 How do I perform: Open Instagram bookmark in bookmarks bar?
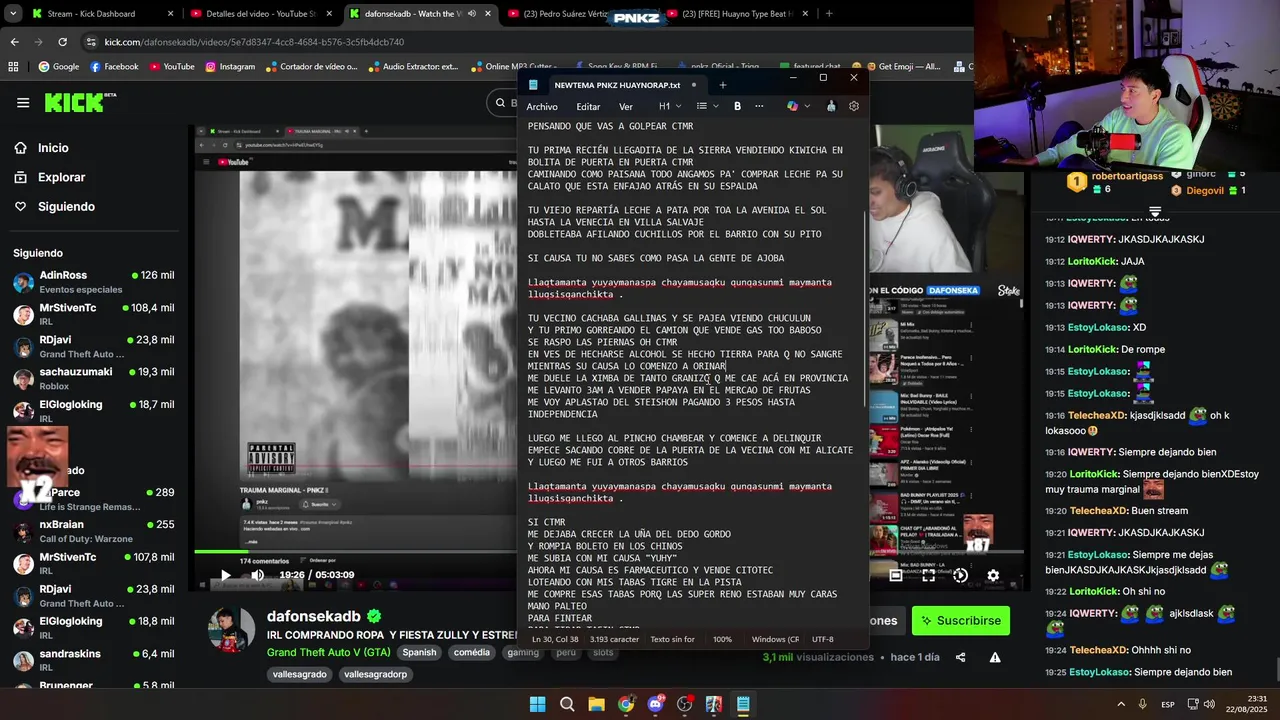(230, 66)
